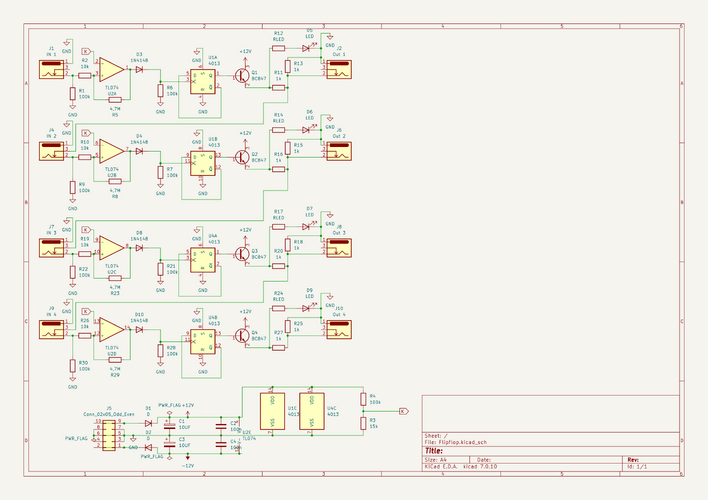Select the Q4 BC847 transistor
This screenshot has width=708, height=500.
(x=242, y=336)
